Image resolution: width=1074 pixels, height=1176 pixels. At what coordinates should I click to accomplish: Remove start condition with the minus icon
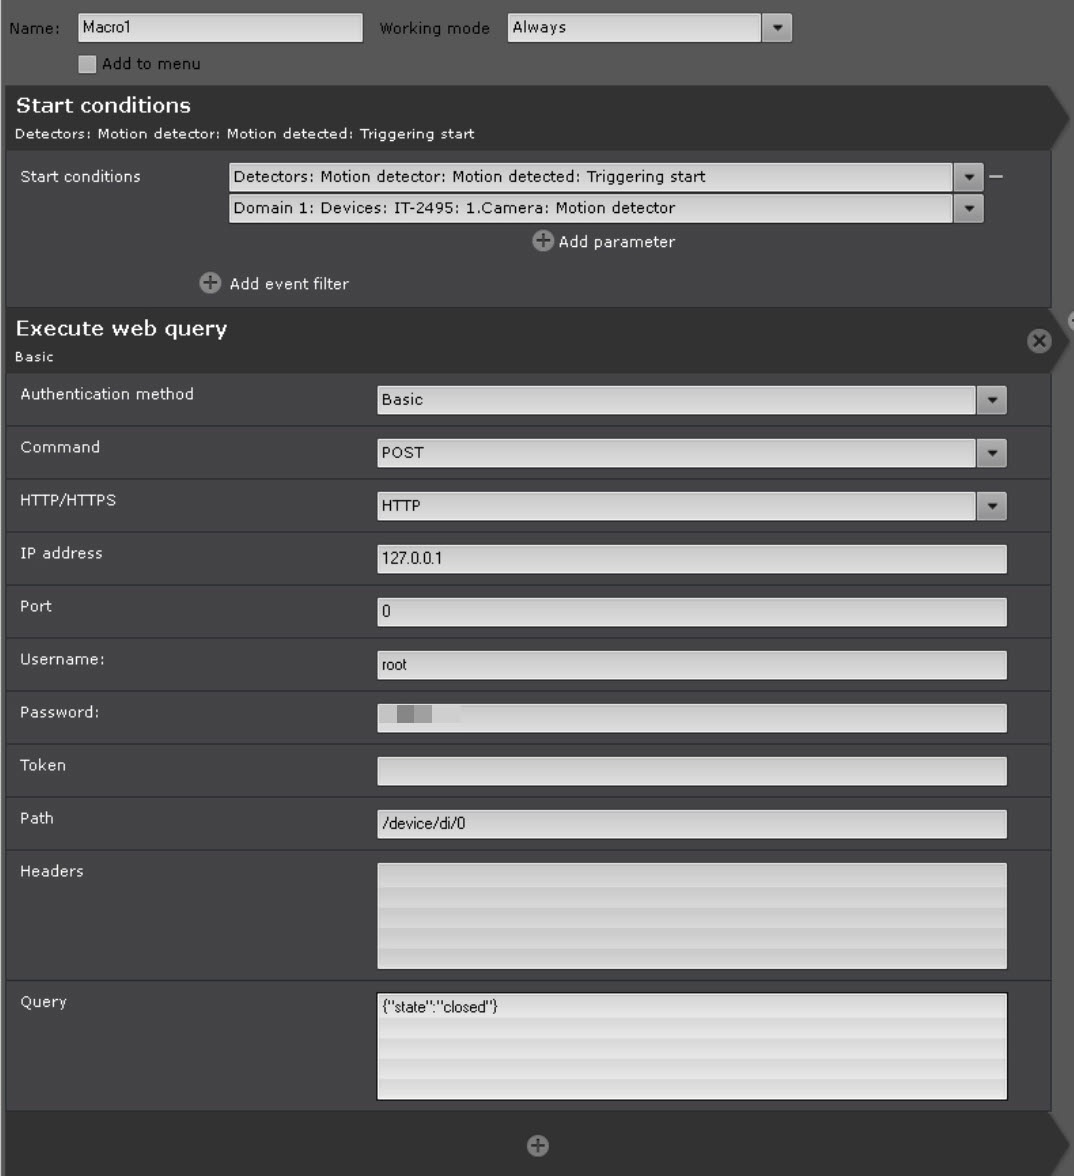click(x=996, y=177)
